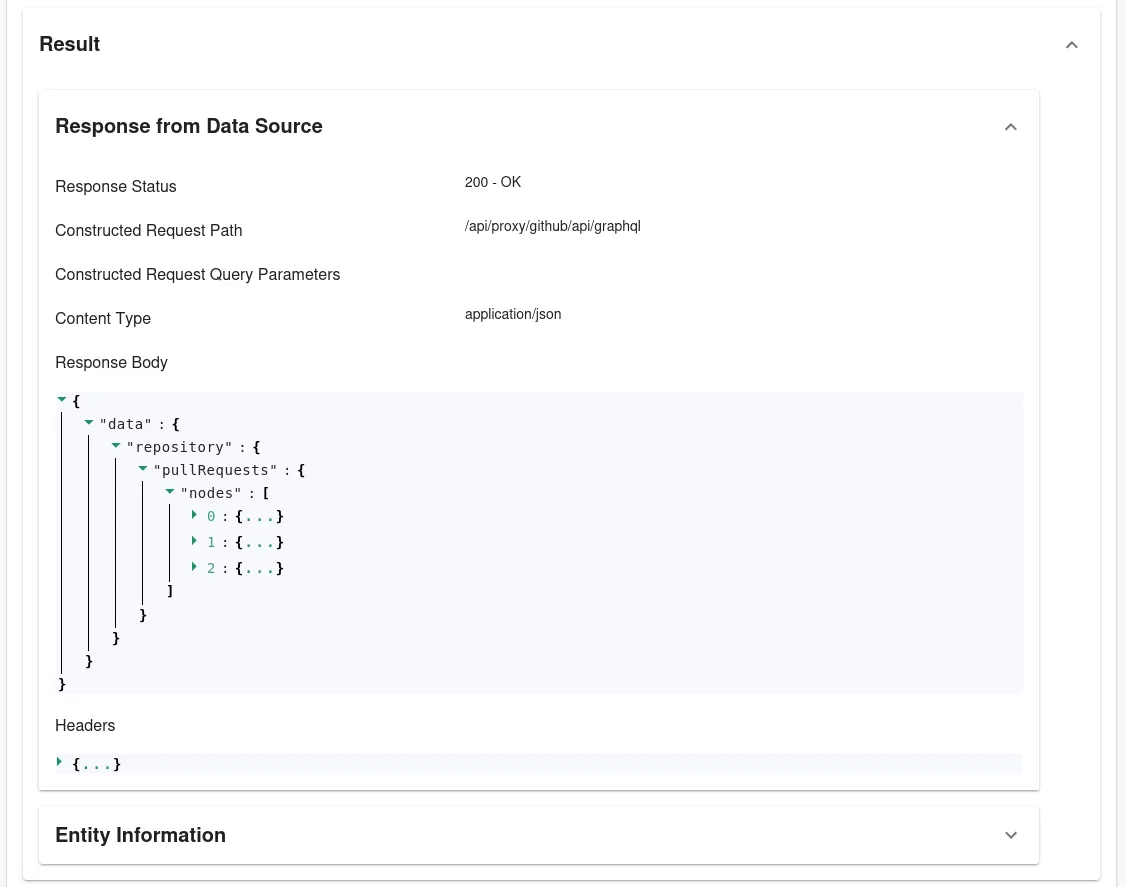Click the /api/proxy/github/api/graphql path text
The width and height of the screenshot is (1126, 887).
pyautogui.click(x=553, y=226)
